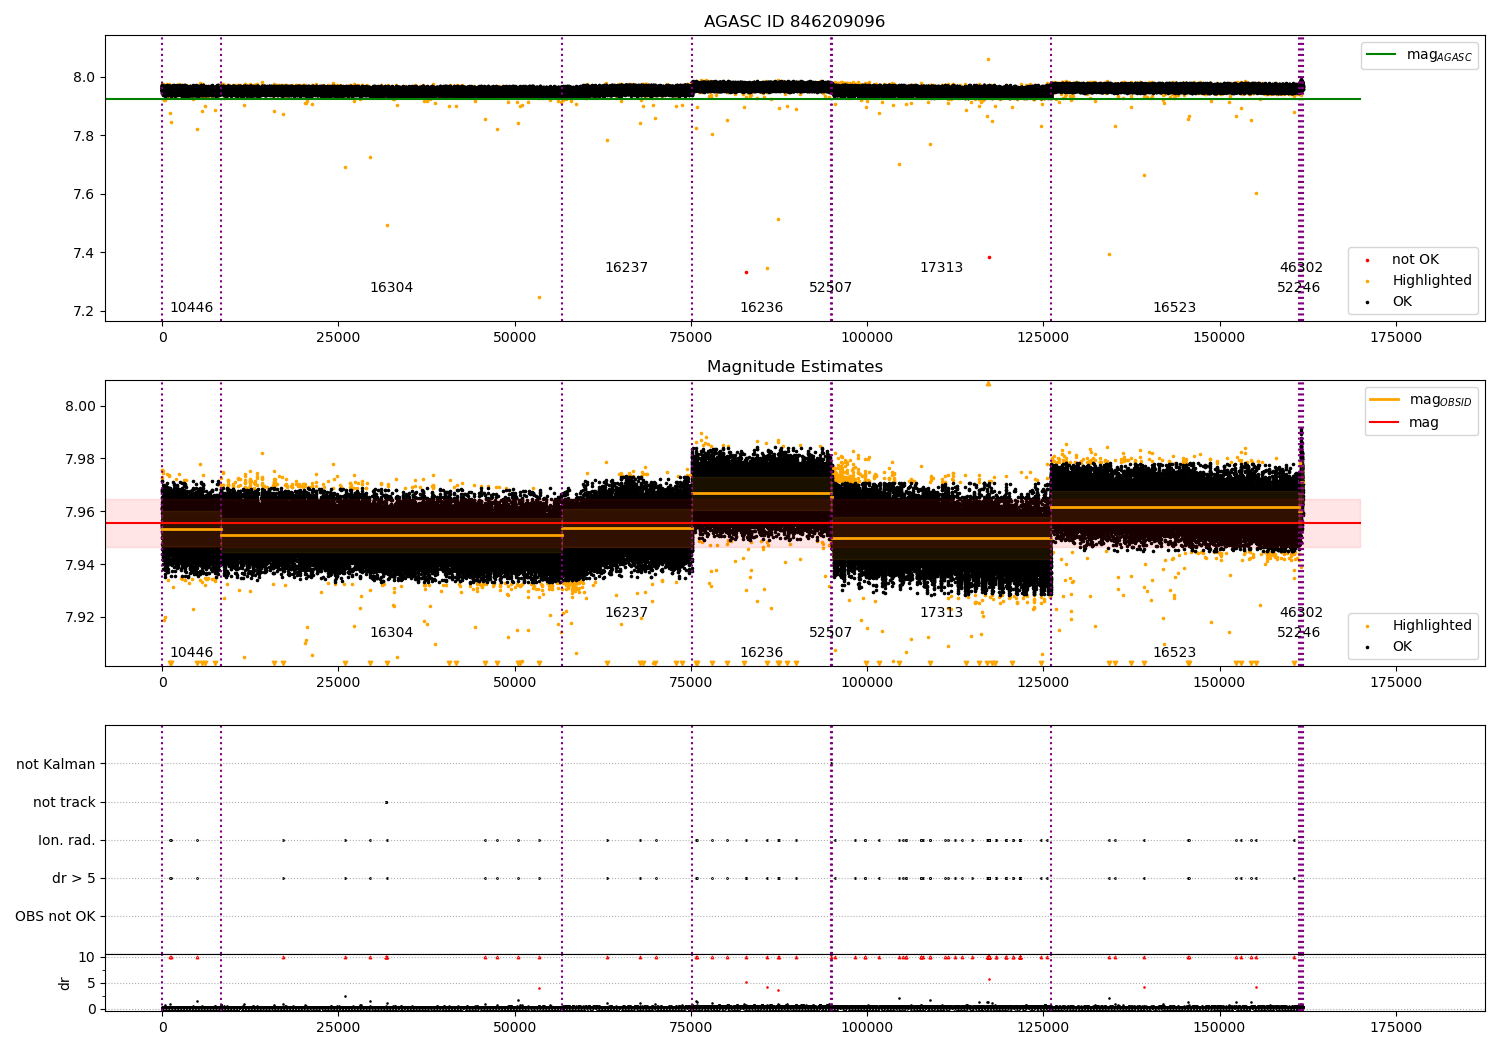
Task: Click x-axis tick 150000 in the Magnitude Estimates plot
Action: (1219, 683)
